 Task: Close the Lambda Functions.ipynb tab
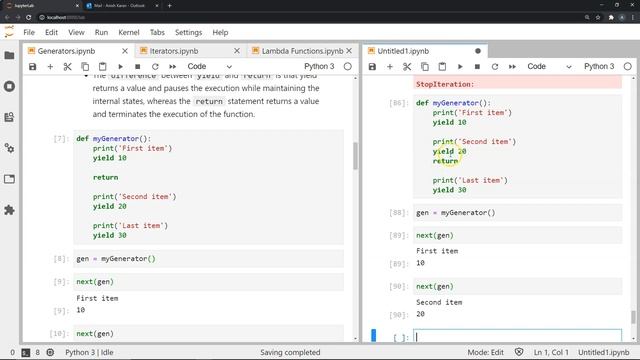pyautogui.click(x=349, y=51)
